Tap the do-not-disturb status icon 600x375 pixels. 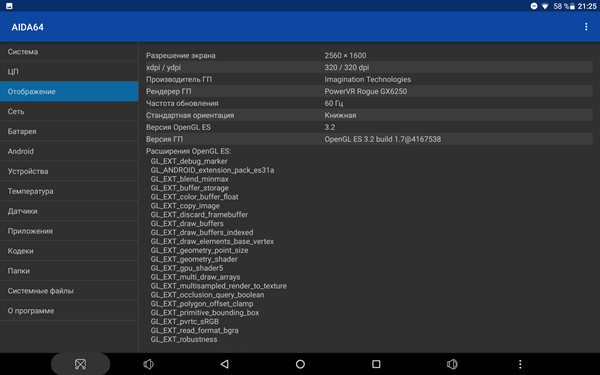pos(534,6)
